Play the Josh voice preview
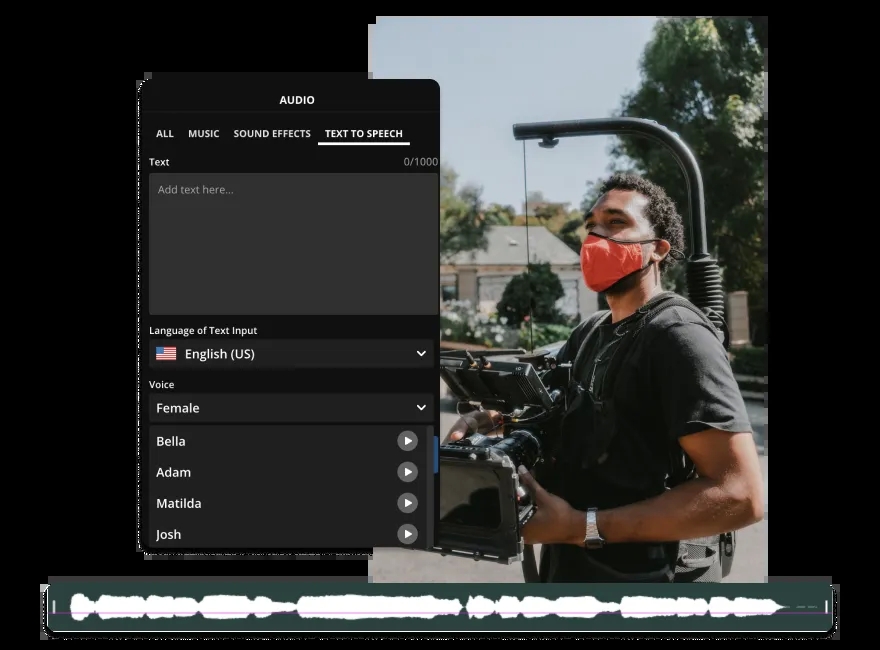This screenshot has height=650, width=880. (x=407, y=534)
